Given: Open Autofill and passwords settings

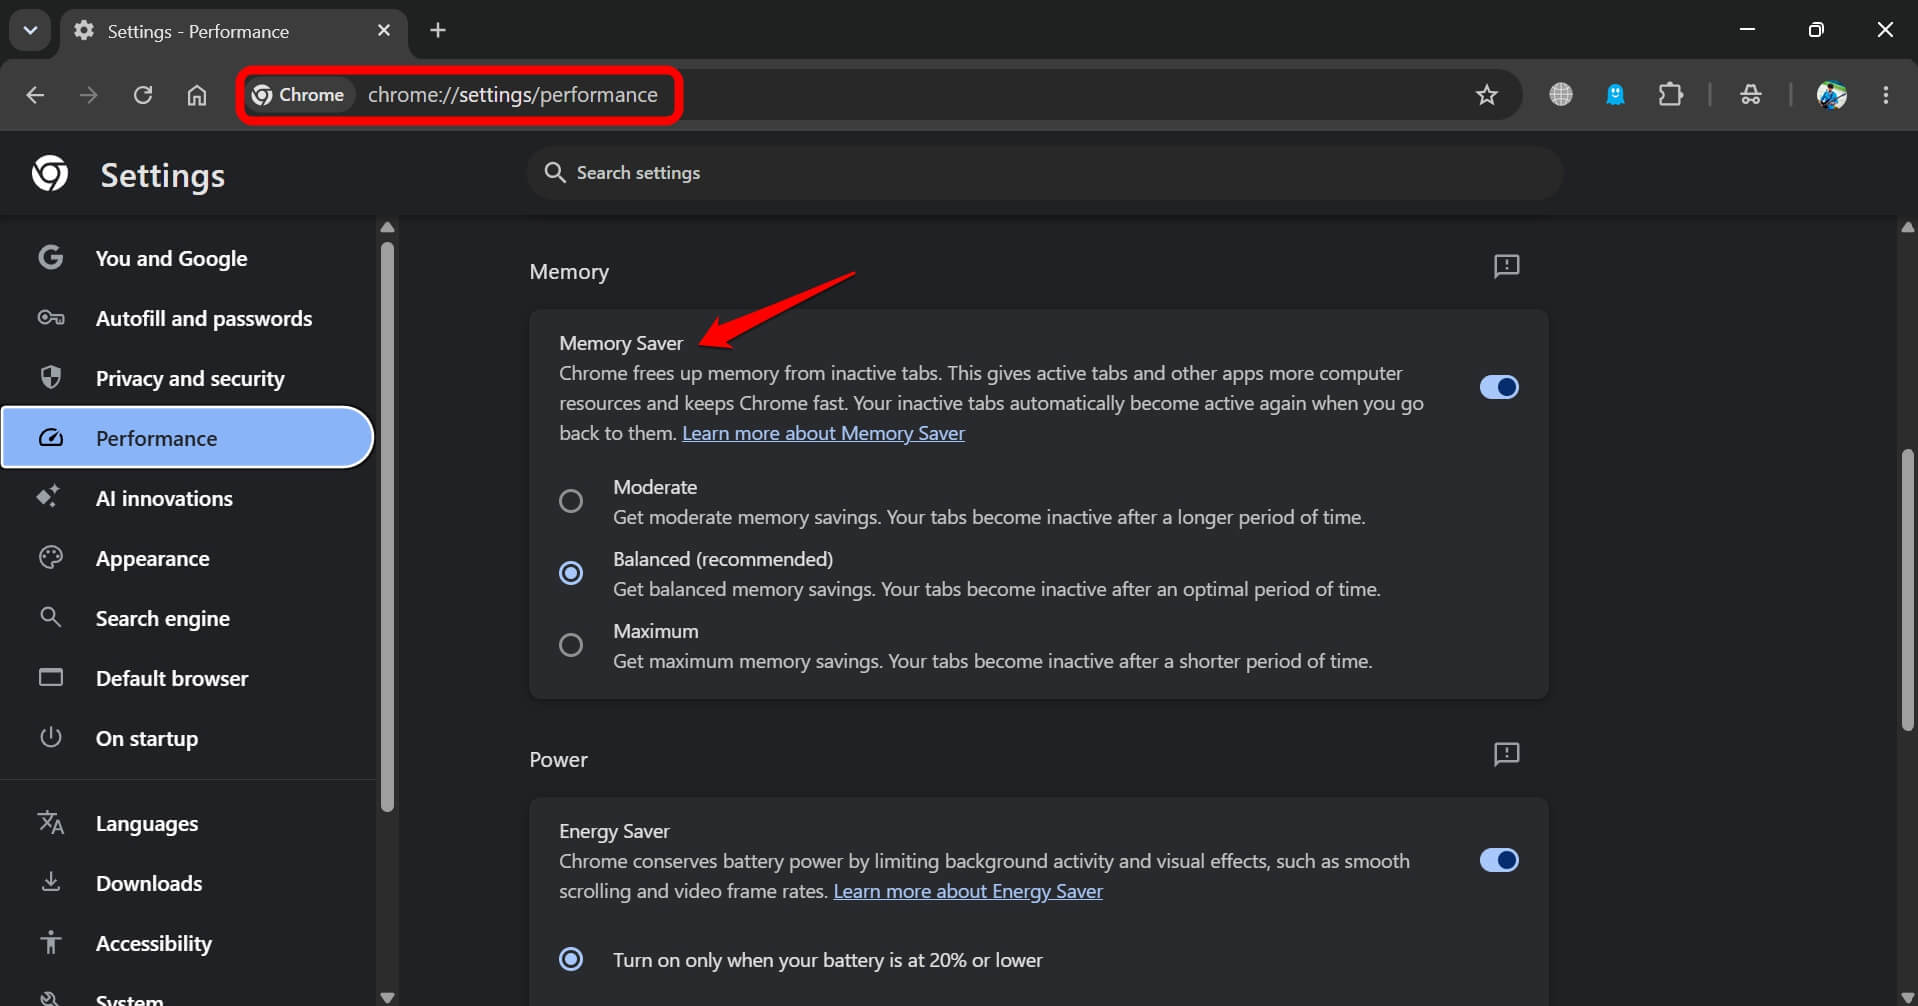Looking at the screenshot, I should [188, 318].
